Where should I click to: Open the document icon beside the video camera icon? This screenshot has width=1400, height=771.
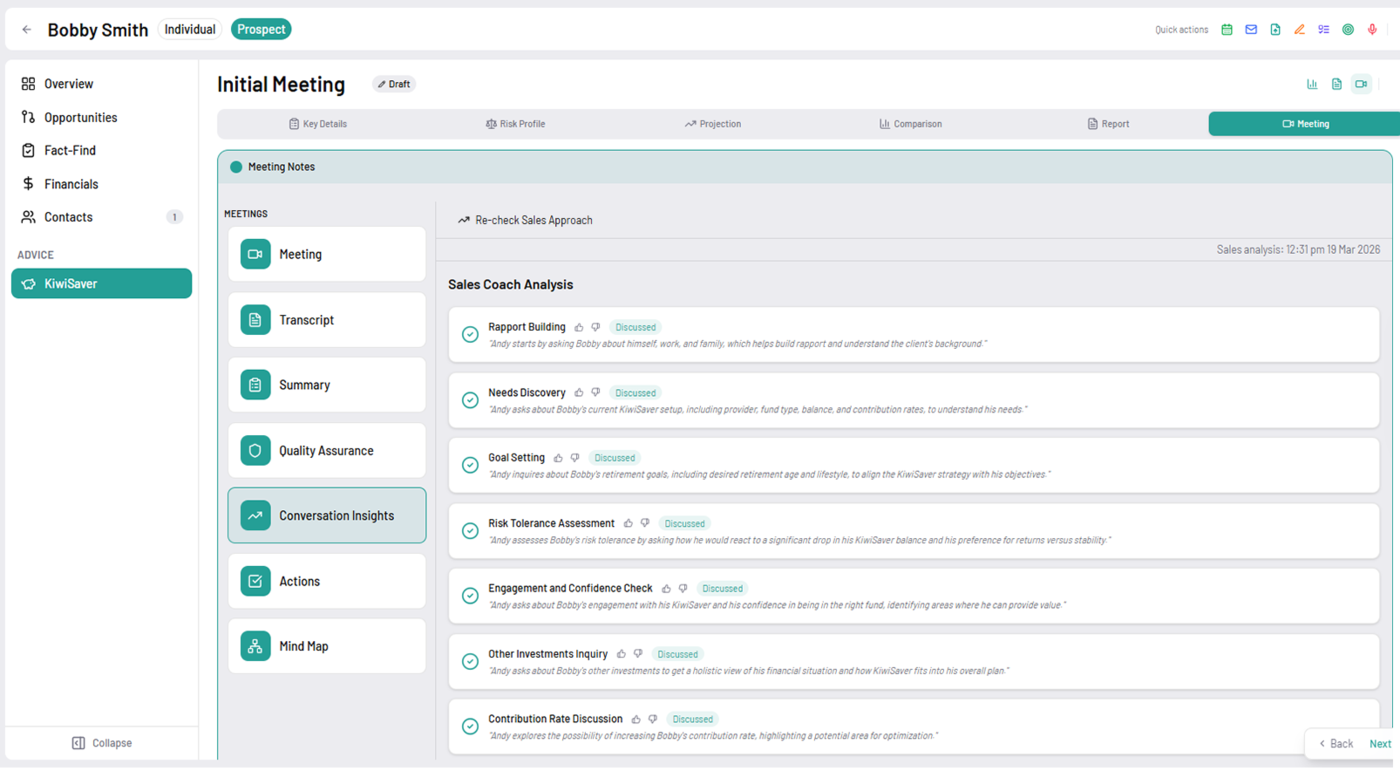click(1336, 84)
